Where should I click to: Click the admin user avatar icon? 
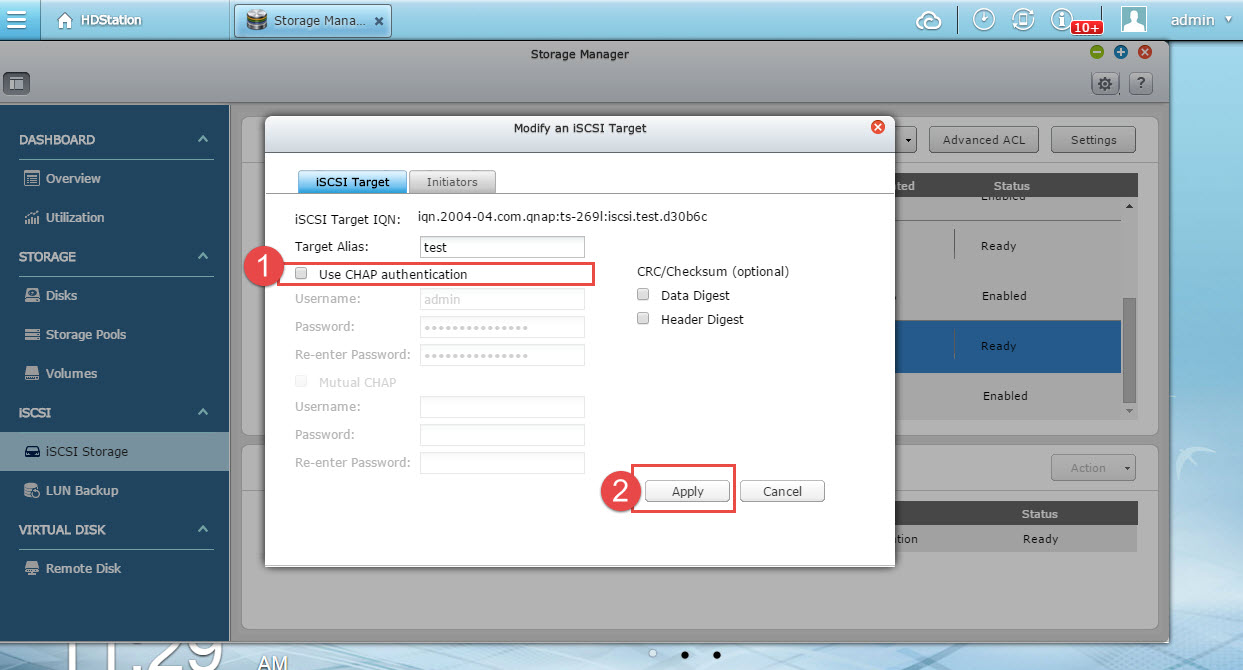[x=1134, y=19]
